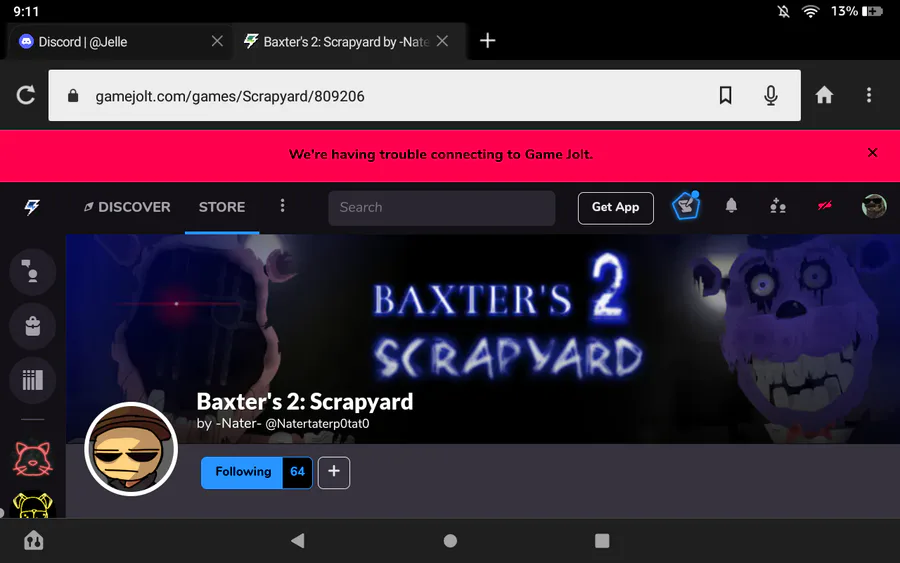Open the yellow dog community icon
The image size is (900, 563).
(x=33, y=504)
